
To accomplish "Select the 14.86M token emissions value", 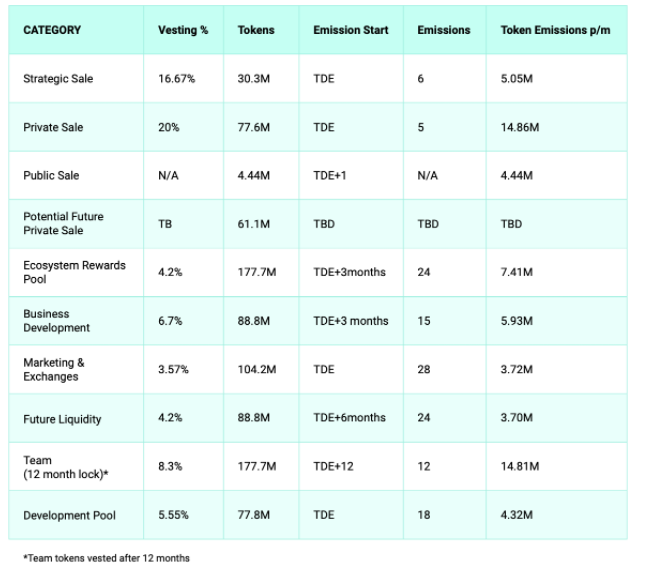I will click(520, 127).
